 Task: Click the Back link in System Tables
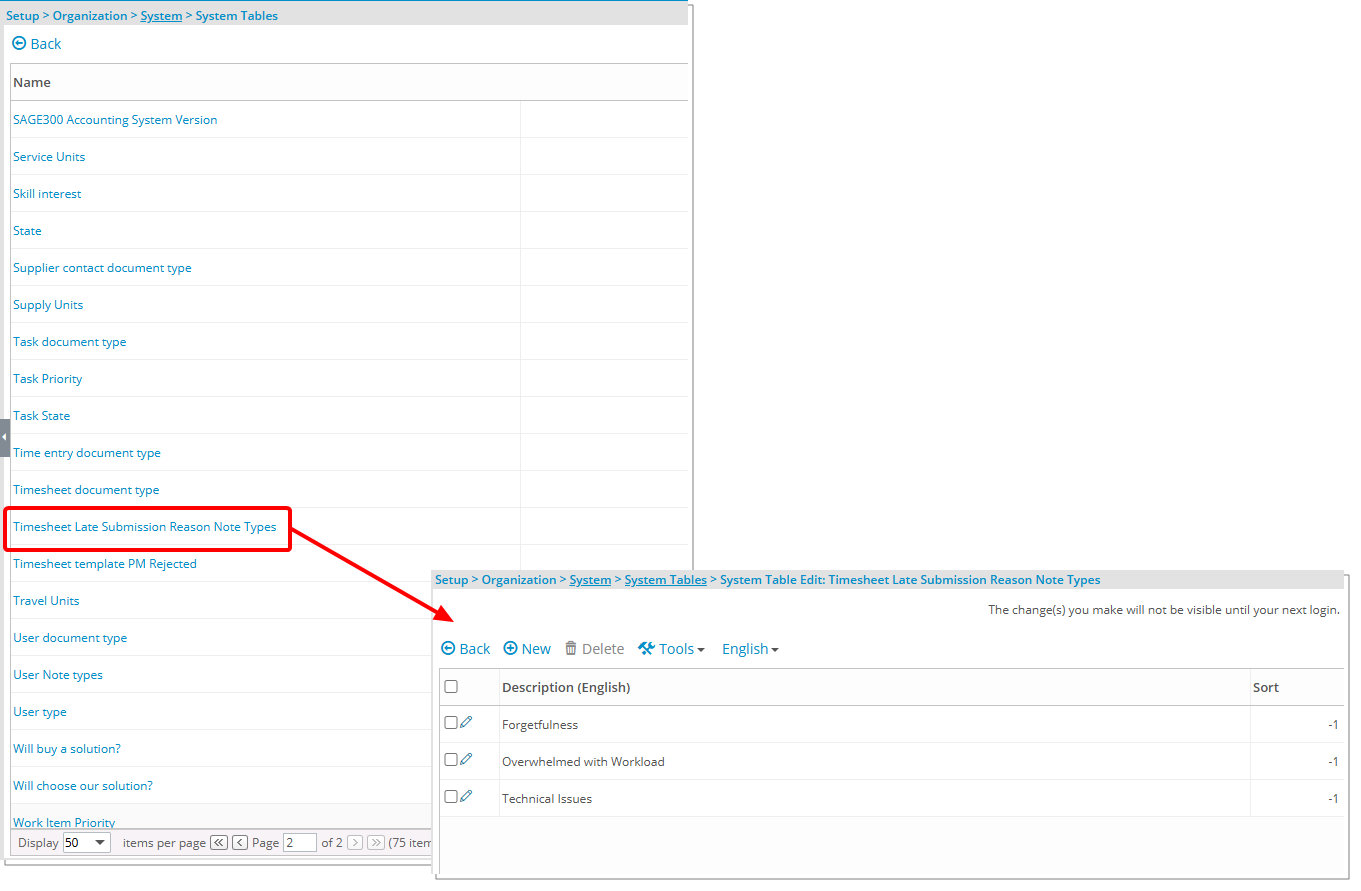pos(37,44)
